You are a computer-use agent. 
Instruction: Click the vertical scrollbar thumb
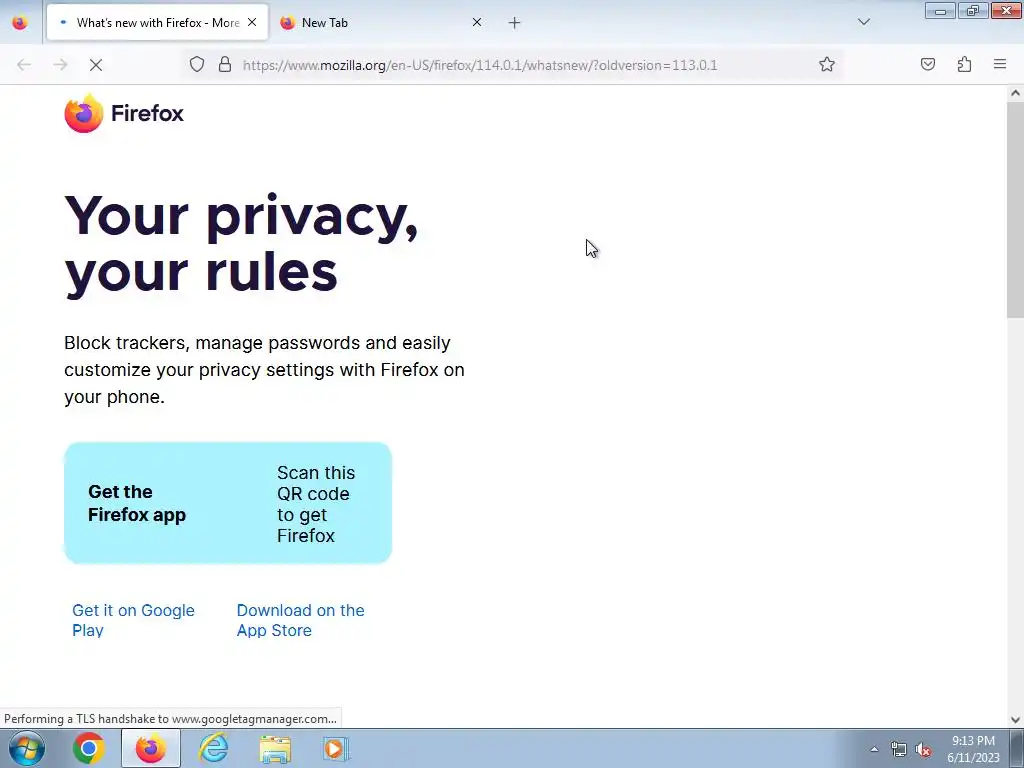click(1015, 210)
